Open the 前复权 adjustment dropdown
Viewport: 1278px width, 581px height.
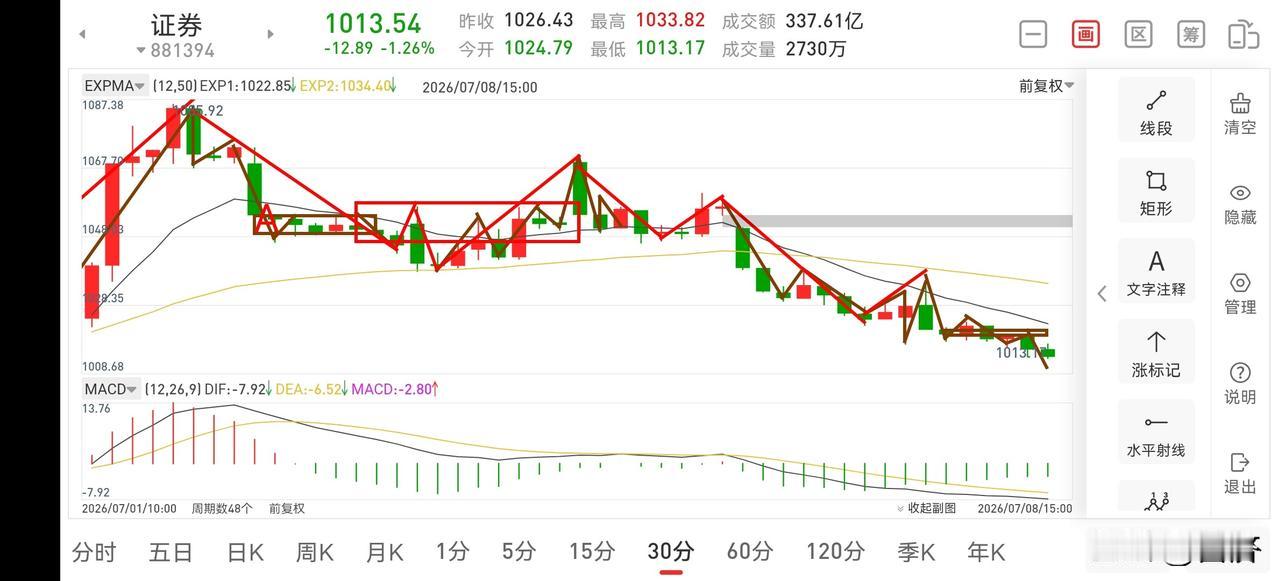coord(1046,86)
